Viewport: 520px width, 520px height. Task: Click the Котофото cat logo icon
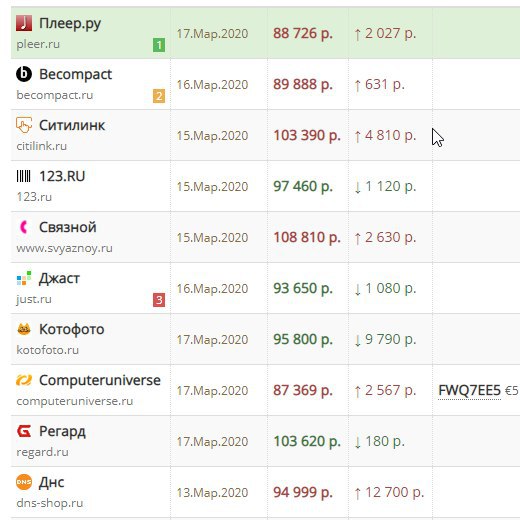pos(24,329)
